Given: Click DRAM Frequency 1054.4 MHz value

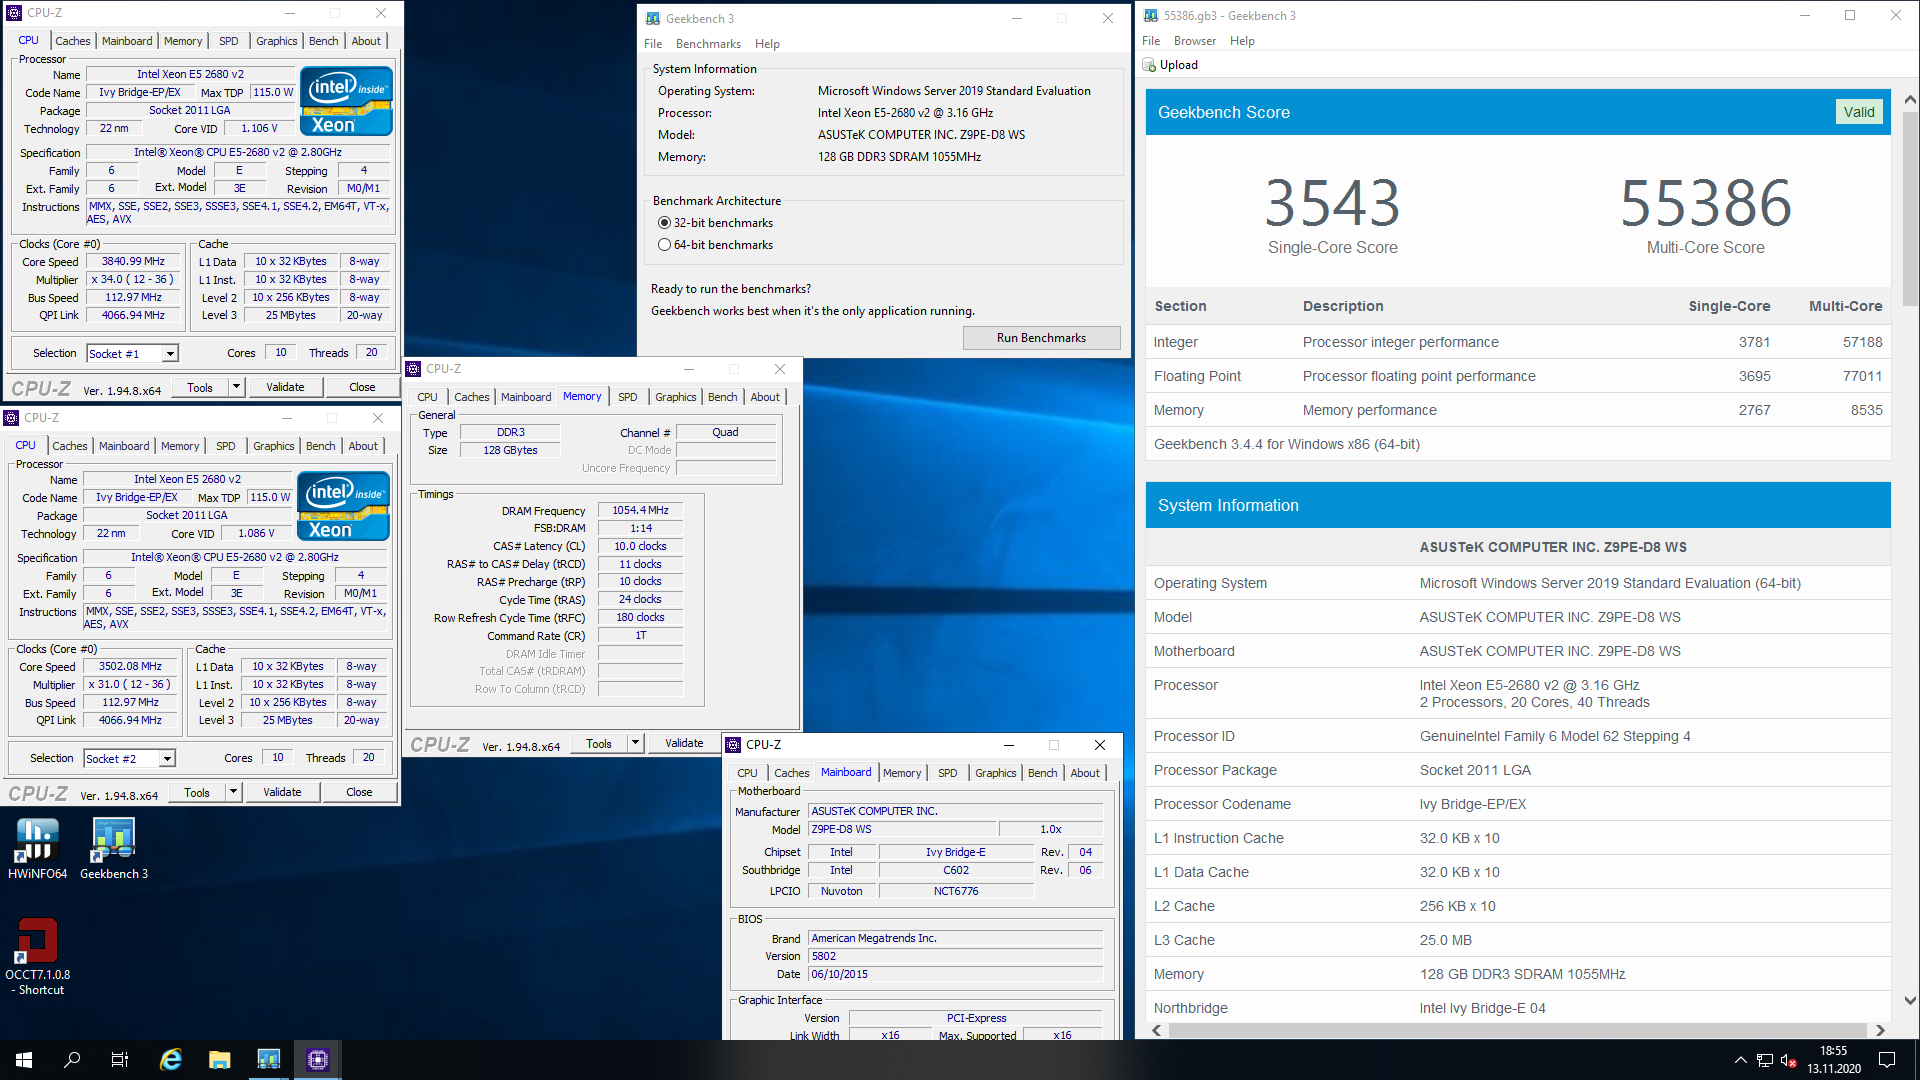Looking at the screenshot, I should pyautogui.click(x=640, y=511).
